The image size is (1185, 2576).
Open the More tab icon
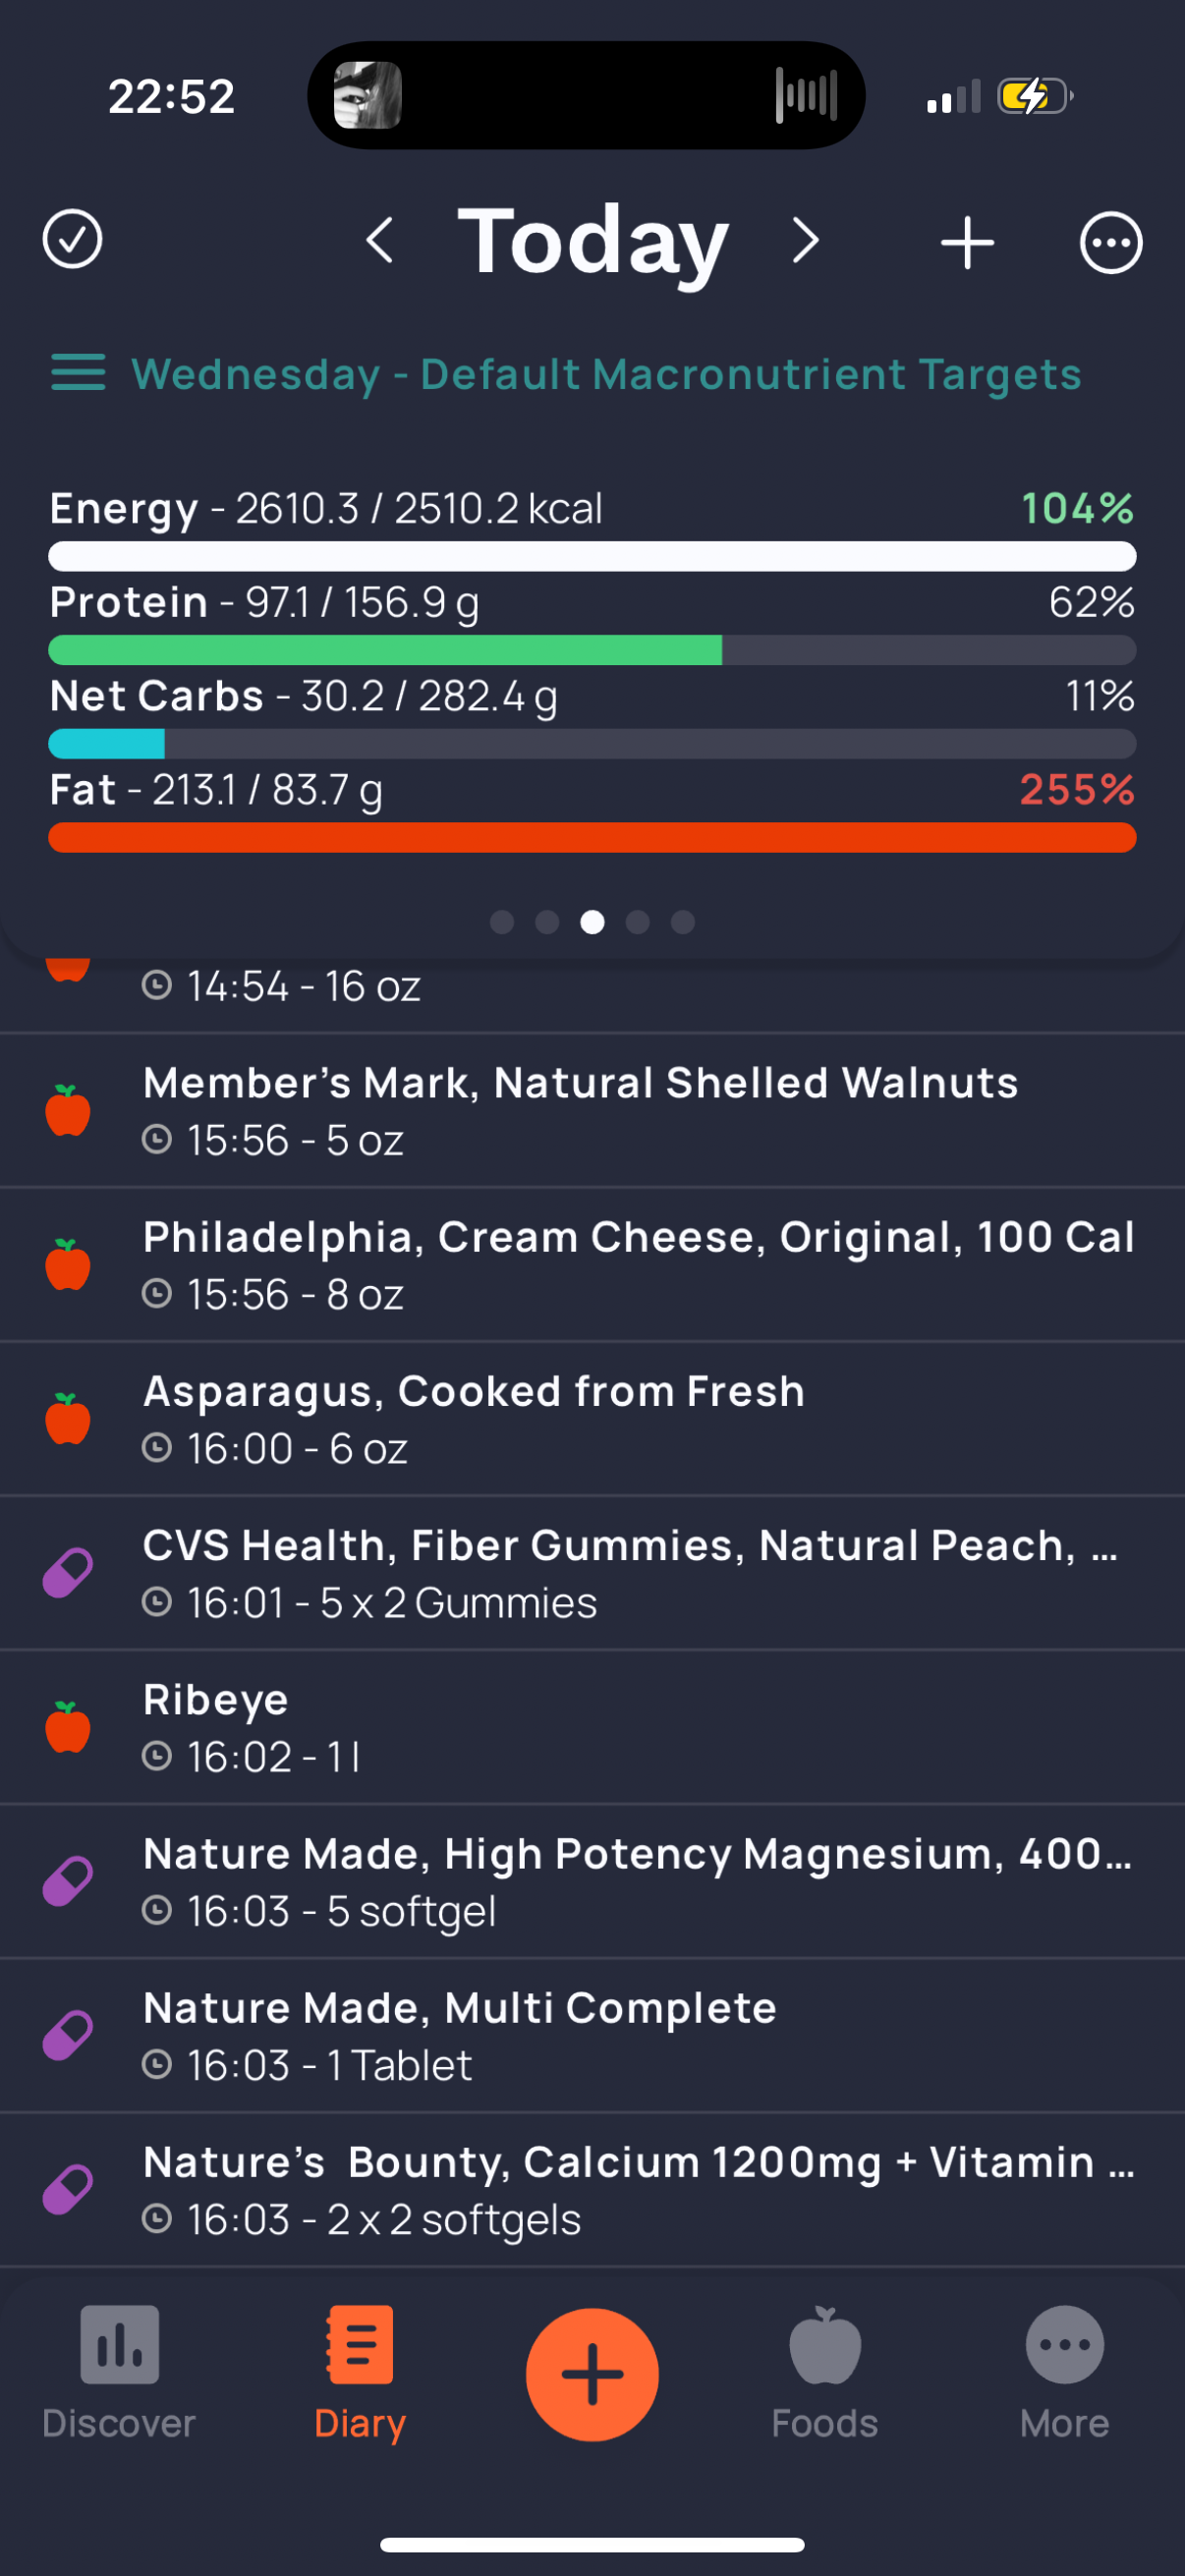coord(1064,2345)
